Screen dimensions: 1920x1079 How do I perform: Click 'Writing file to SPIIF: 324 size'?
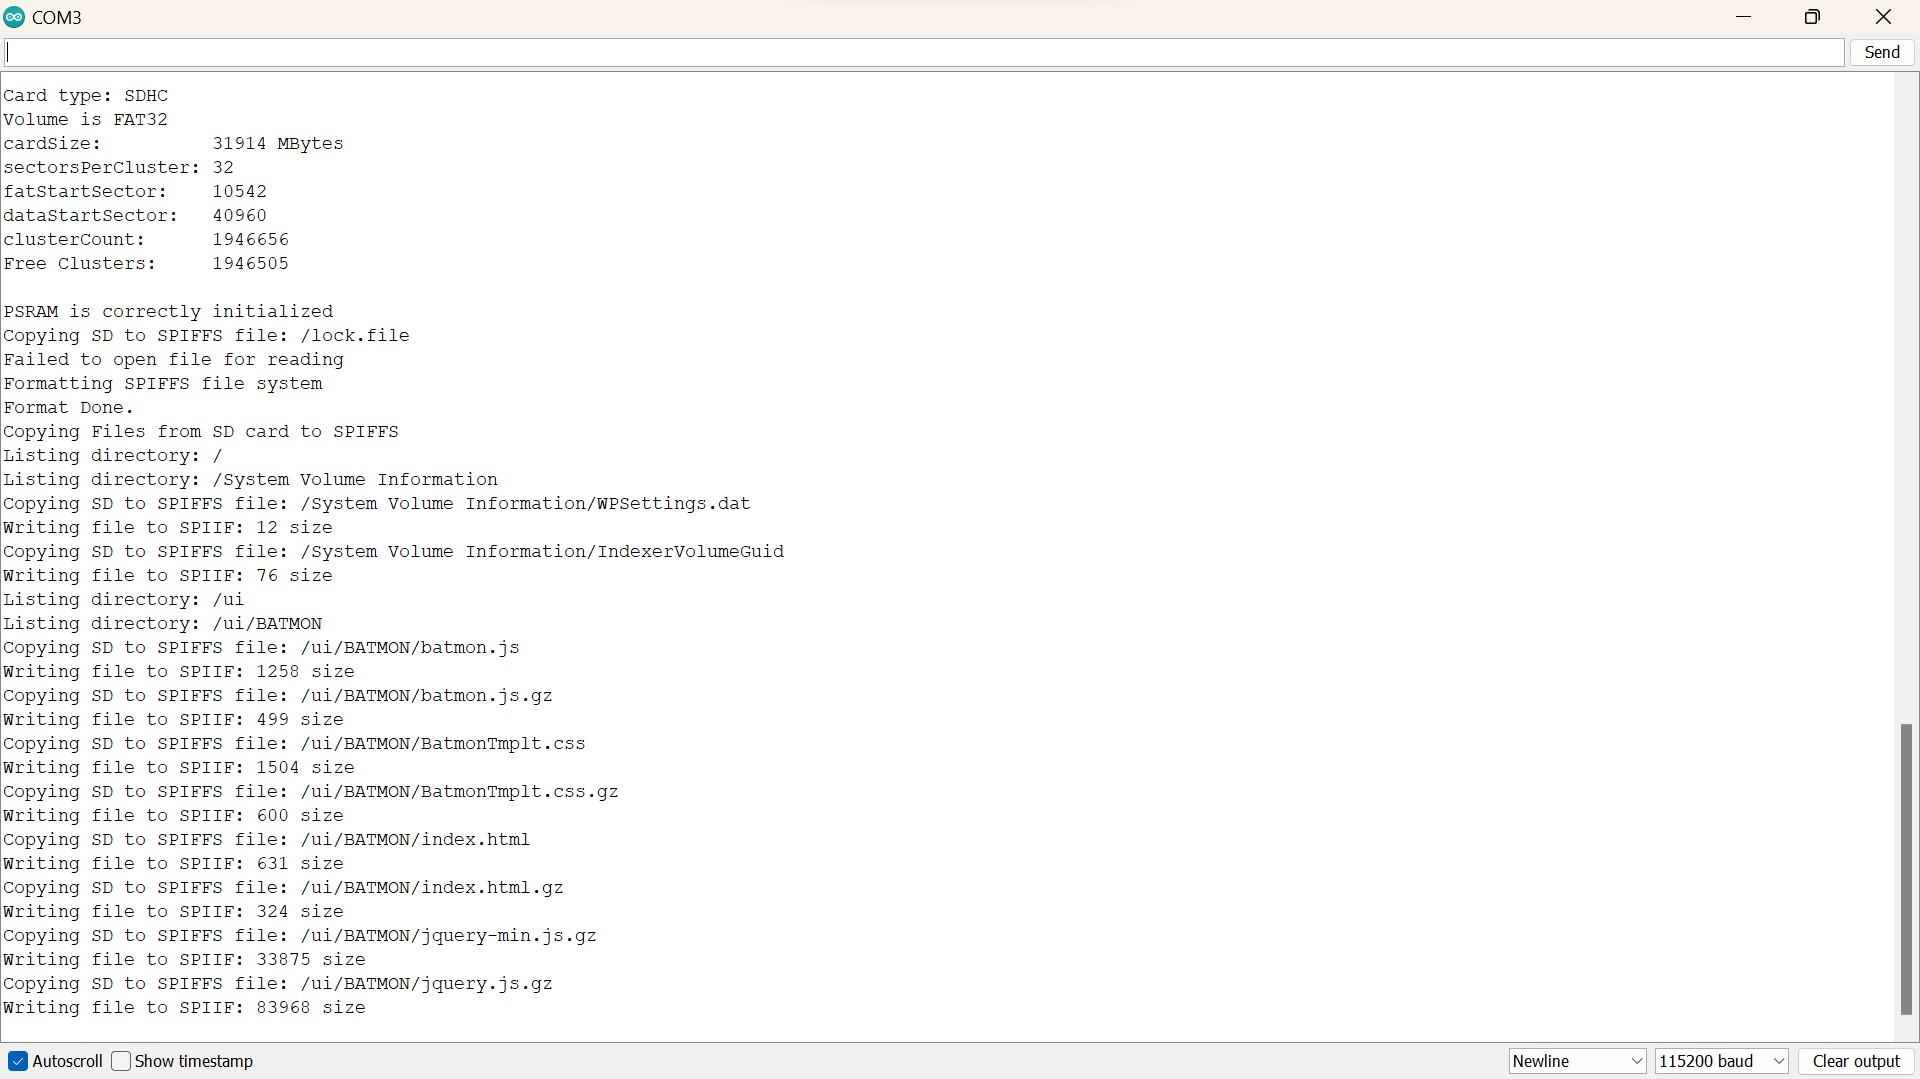[174, 912]
